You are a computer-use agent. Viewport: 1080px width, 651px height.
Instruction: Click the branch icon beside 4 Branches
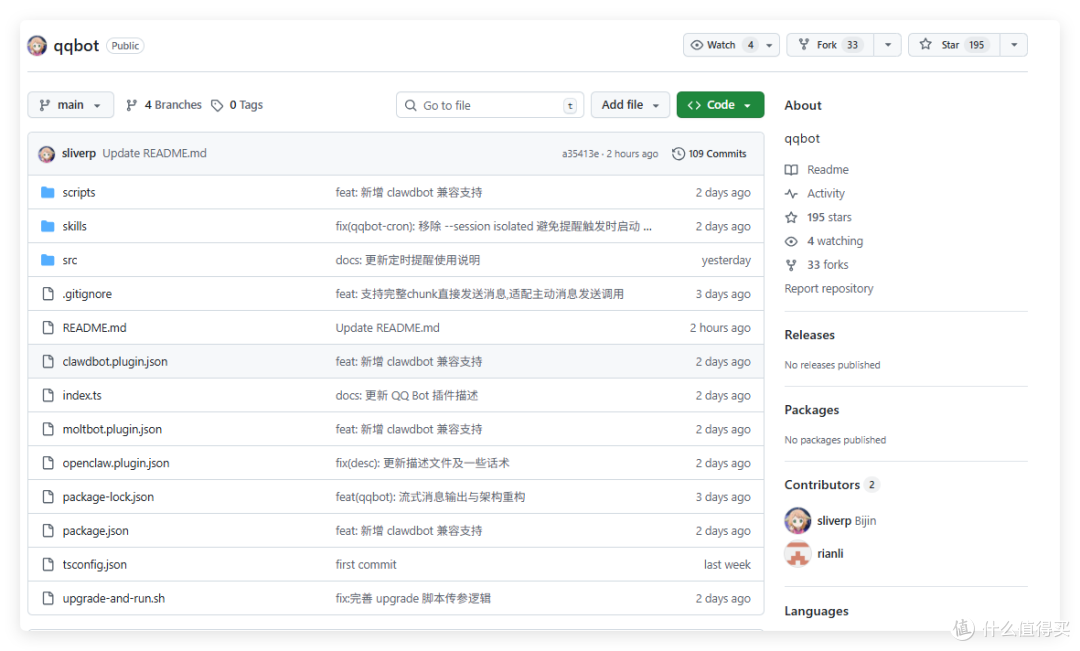(x=132, y=105)
